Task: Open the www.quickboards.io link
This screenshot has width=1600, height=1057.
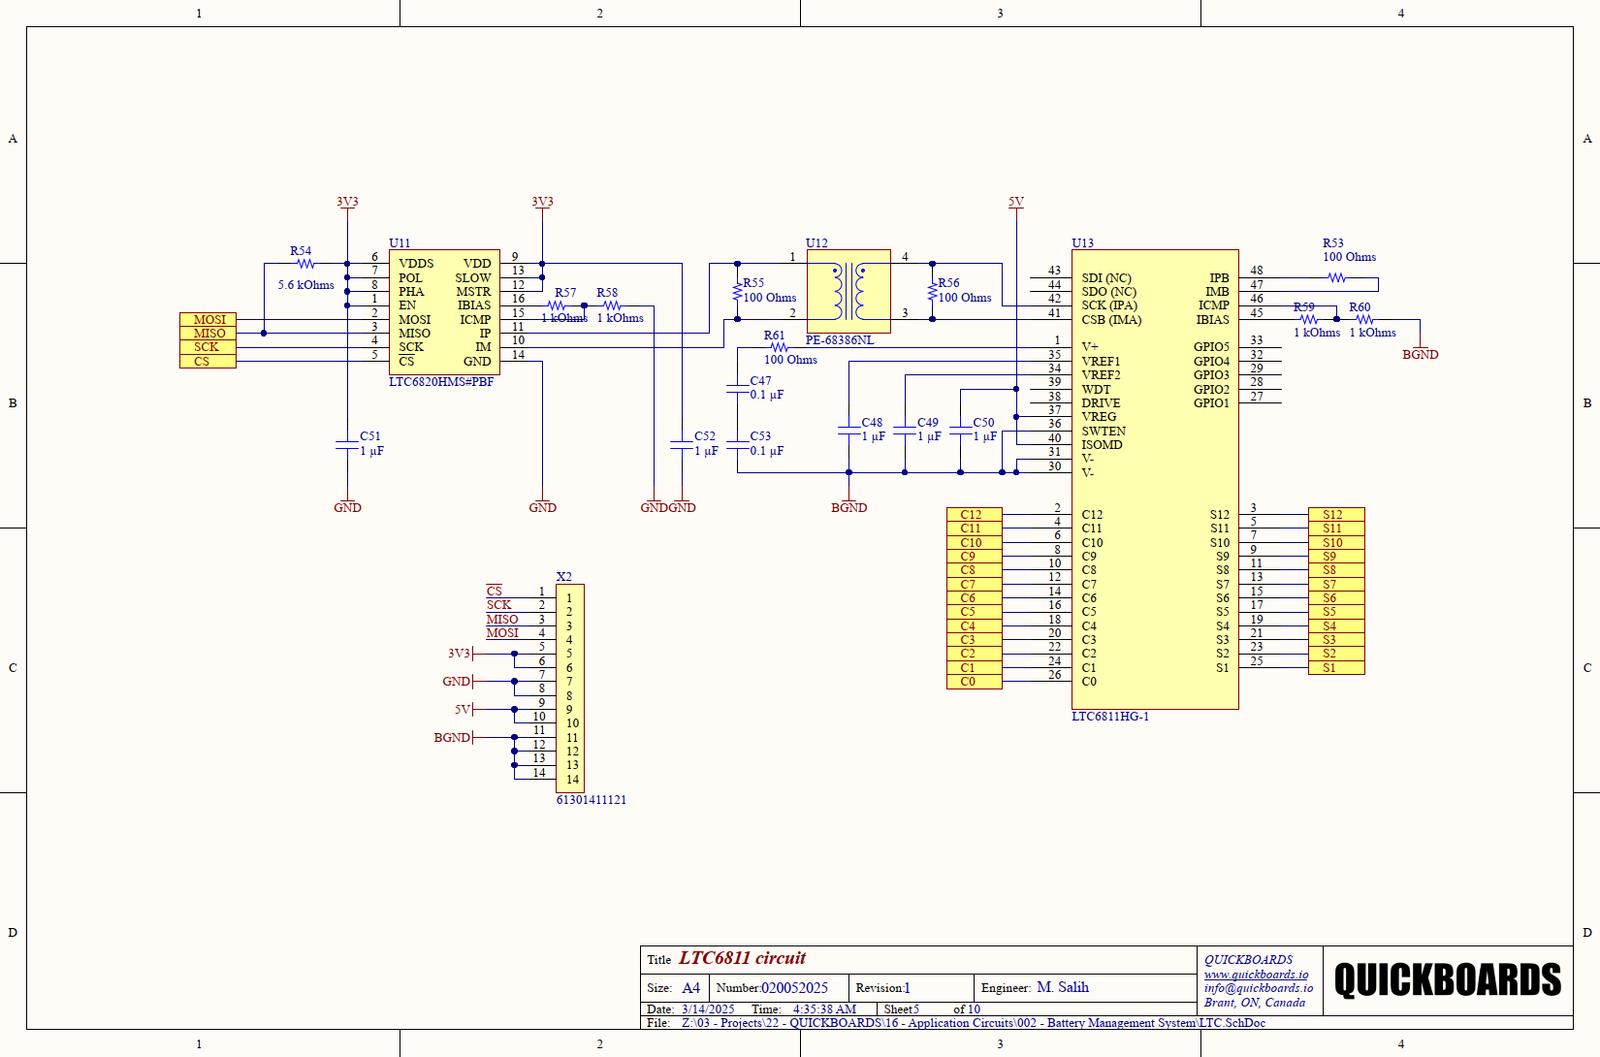Action: point(1256,974)
